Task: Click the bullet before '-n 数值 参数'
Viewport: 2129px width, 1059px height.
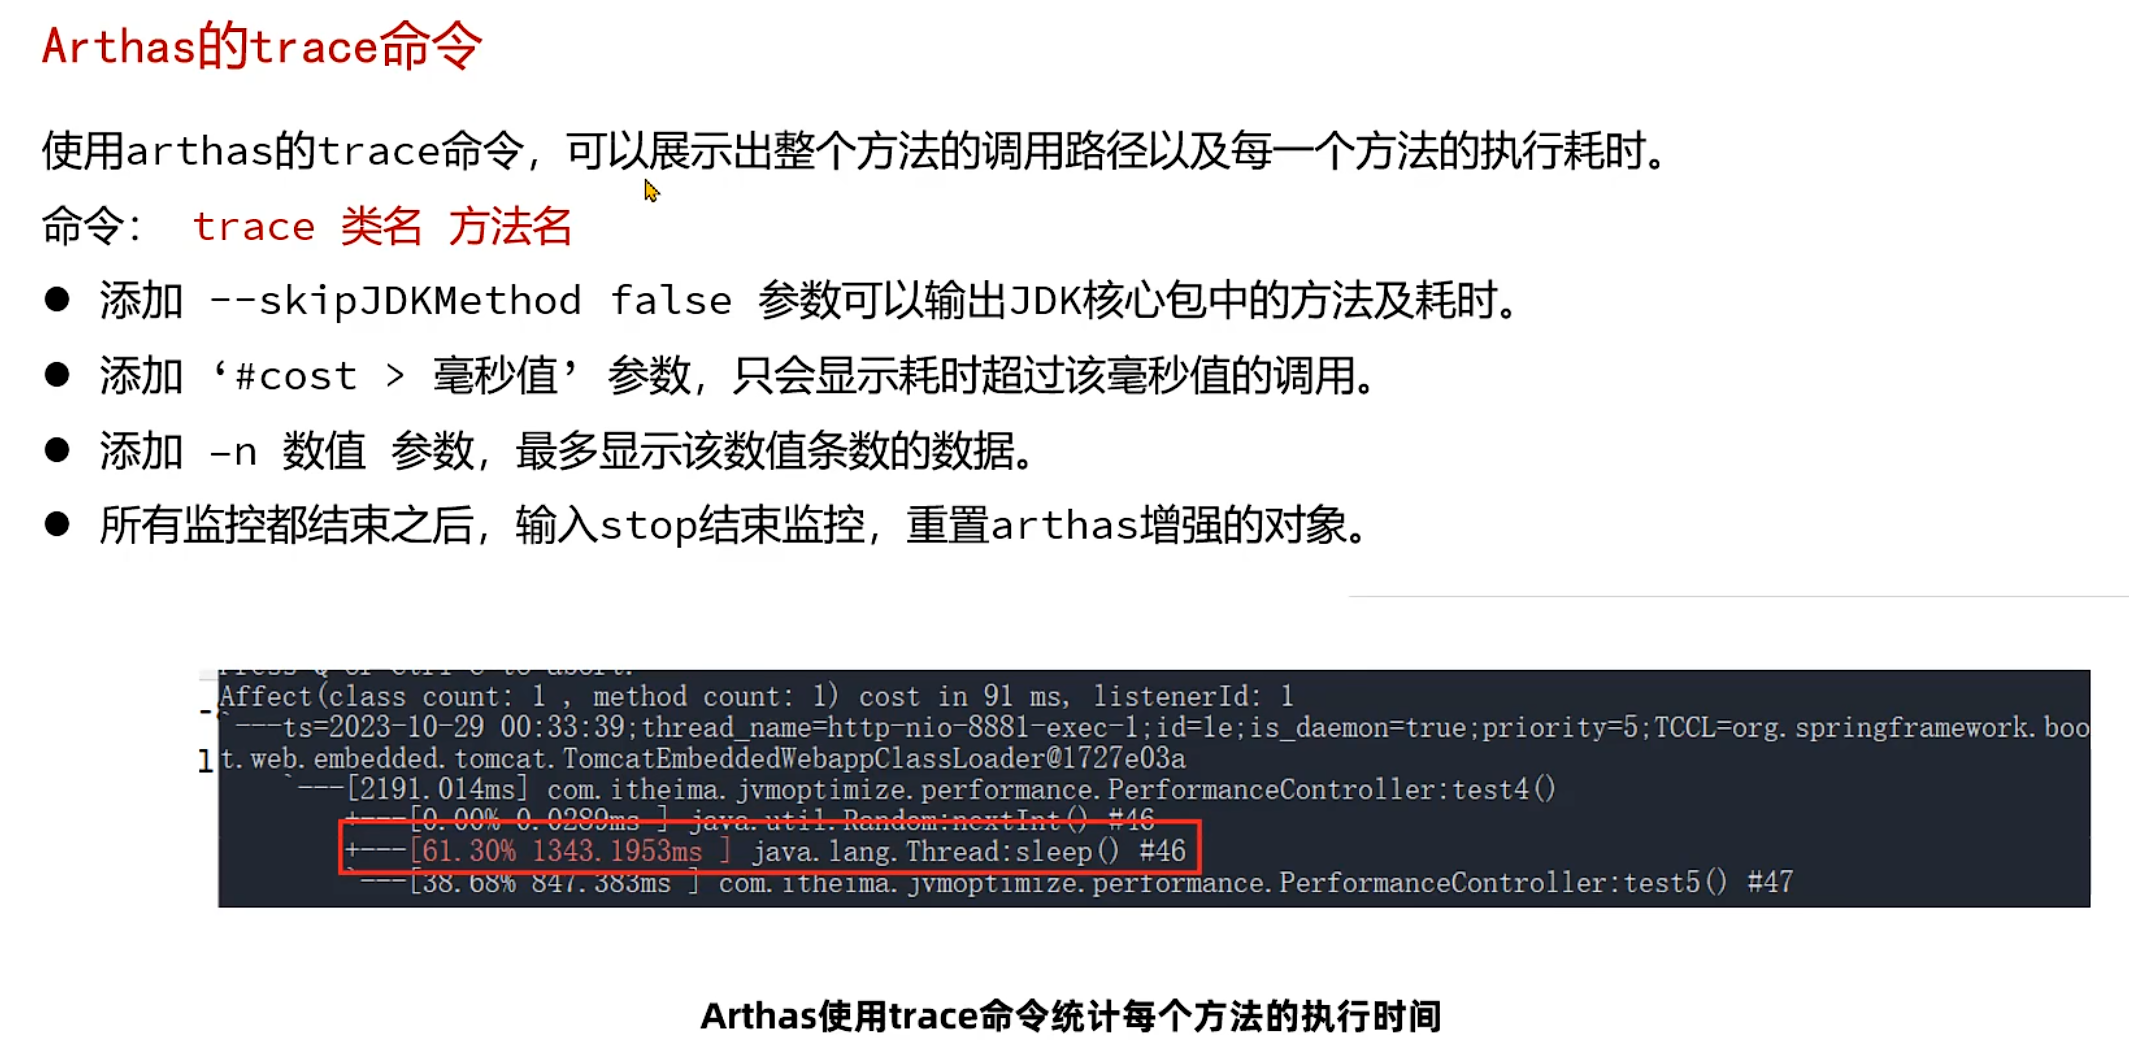Action: (57, 450)
